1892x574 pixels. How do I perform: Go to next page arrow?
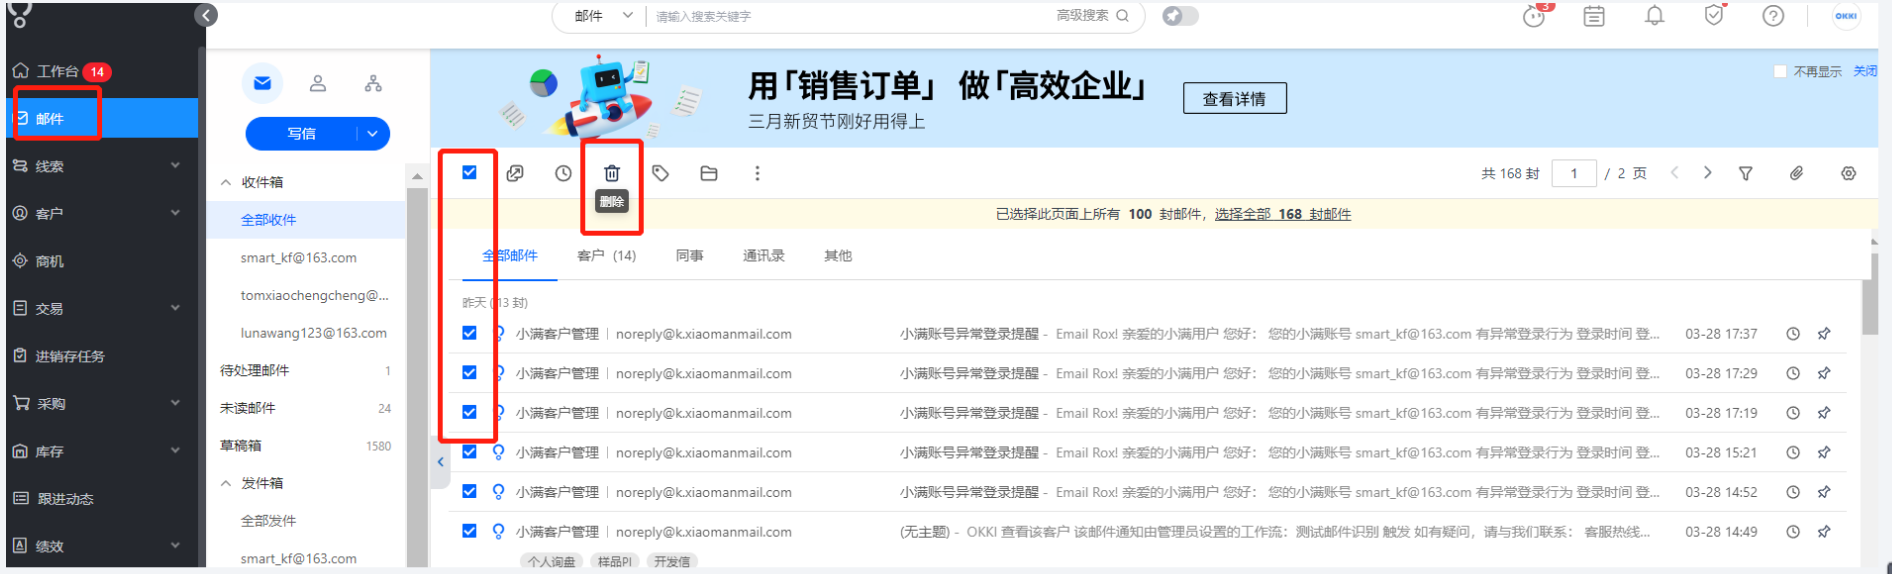coord(1707,173)
